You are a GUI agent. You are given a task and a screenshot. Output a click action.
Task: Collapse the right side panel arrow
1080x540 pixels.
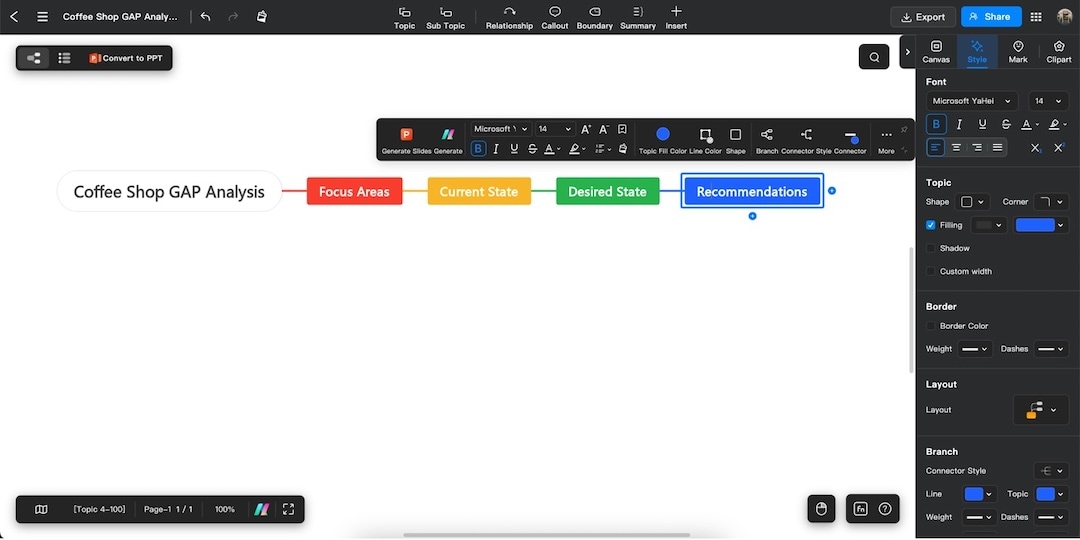907,52
